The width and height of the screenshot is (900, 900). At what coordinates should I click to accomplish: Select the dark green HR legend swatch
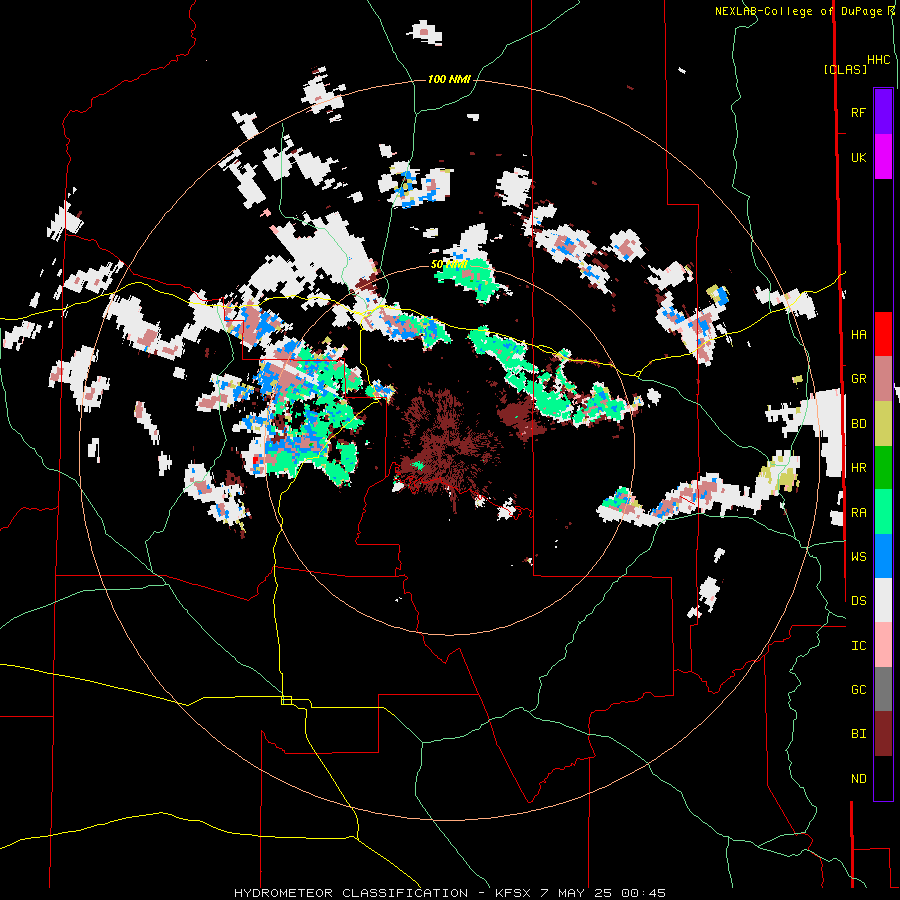883,468
